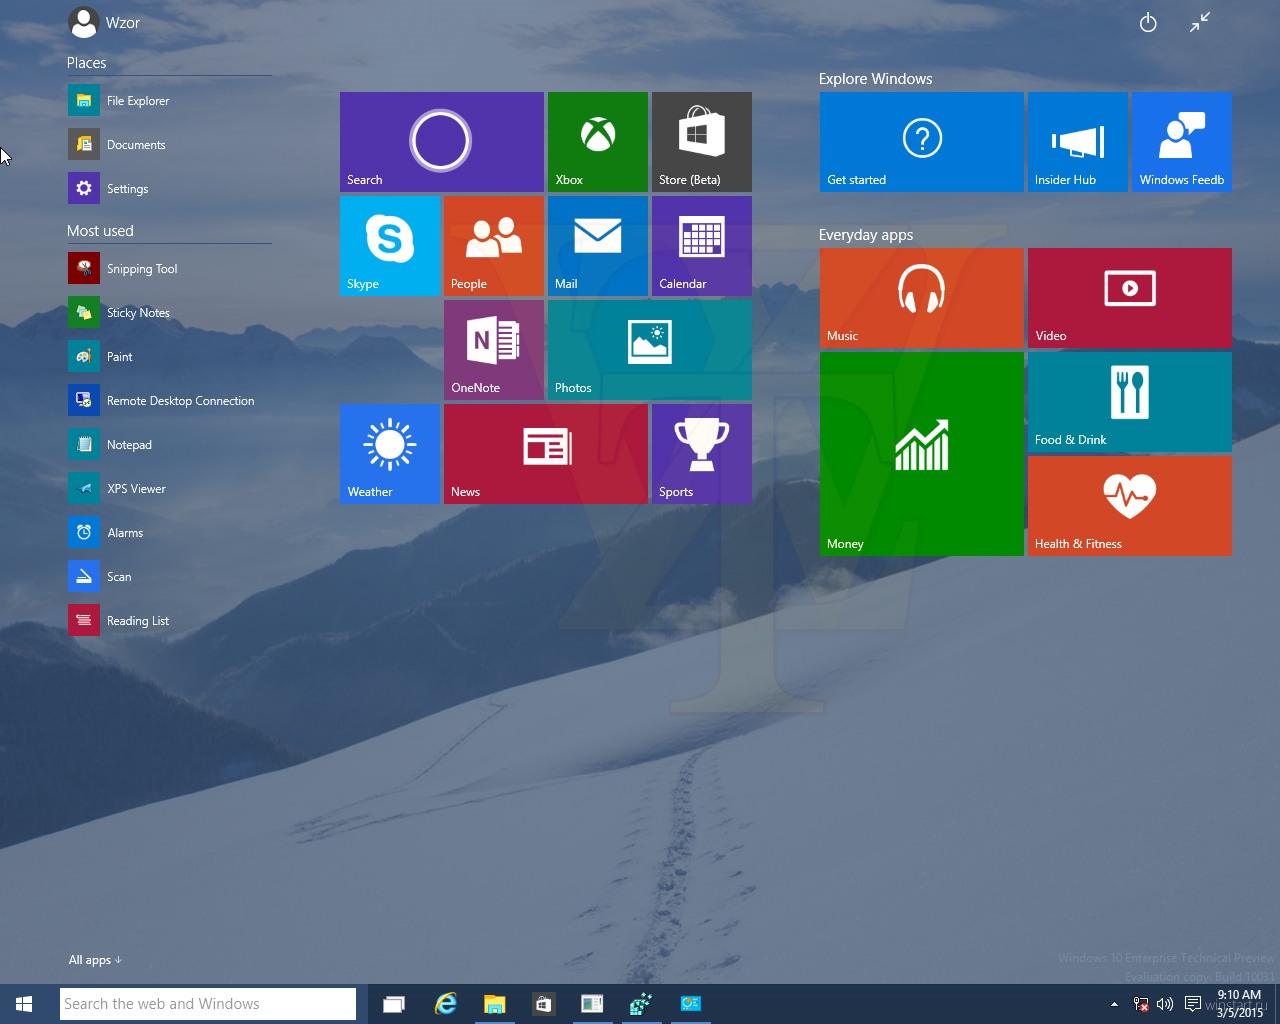Open the Weather tile

(x=390, y=454)
